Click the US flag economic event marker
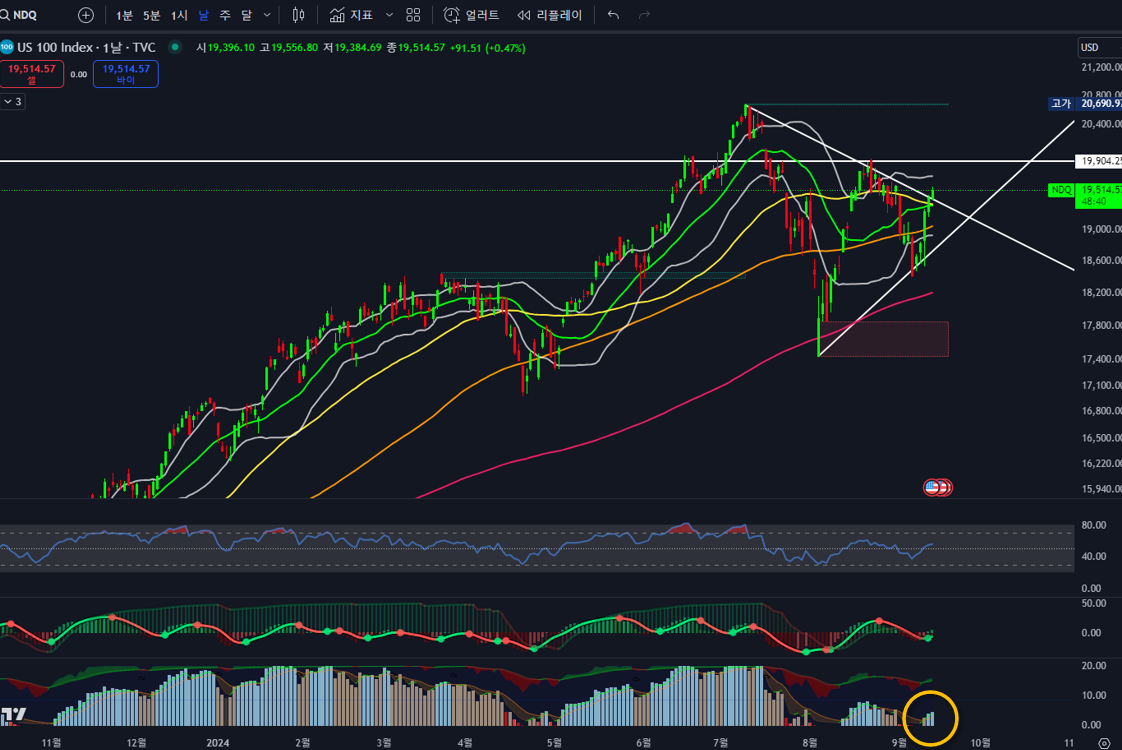Image resolution: width=1122 pixels, height=750 pixels. (x=933, y=487)
